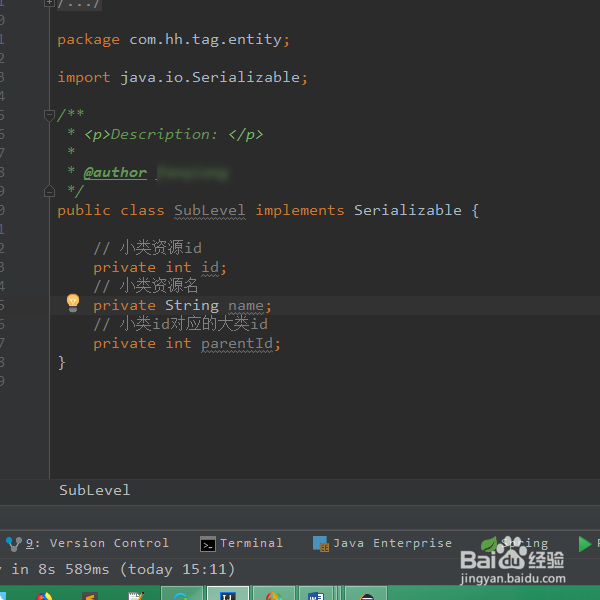The image size is (600, 600).
Task: Click the String type keyword
Action: pyautogui.click(x=192, y=305)
